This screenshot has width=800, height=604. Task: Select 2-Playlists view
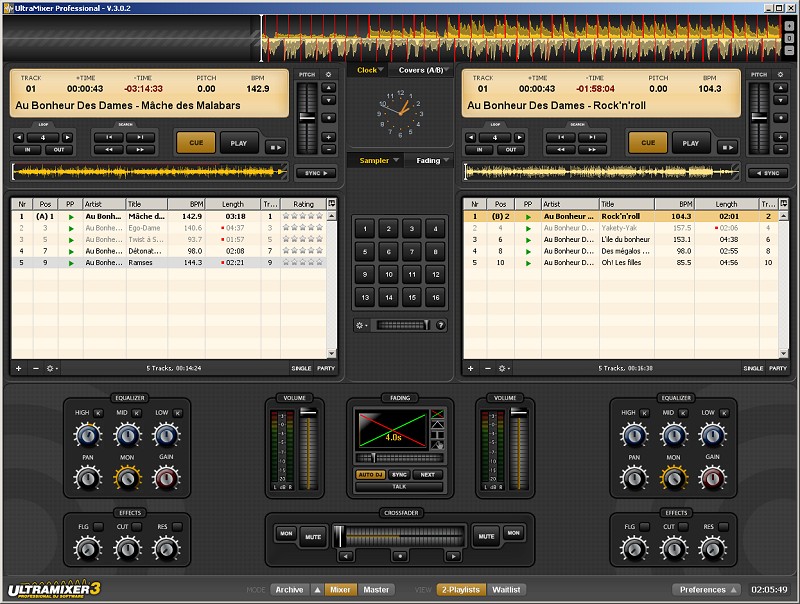point(461,589)
